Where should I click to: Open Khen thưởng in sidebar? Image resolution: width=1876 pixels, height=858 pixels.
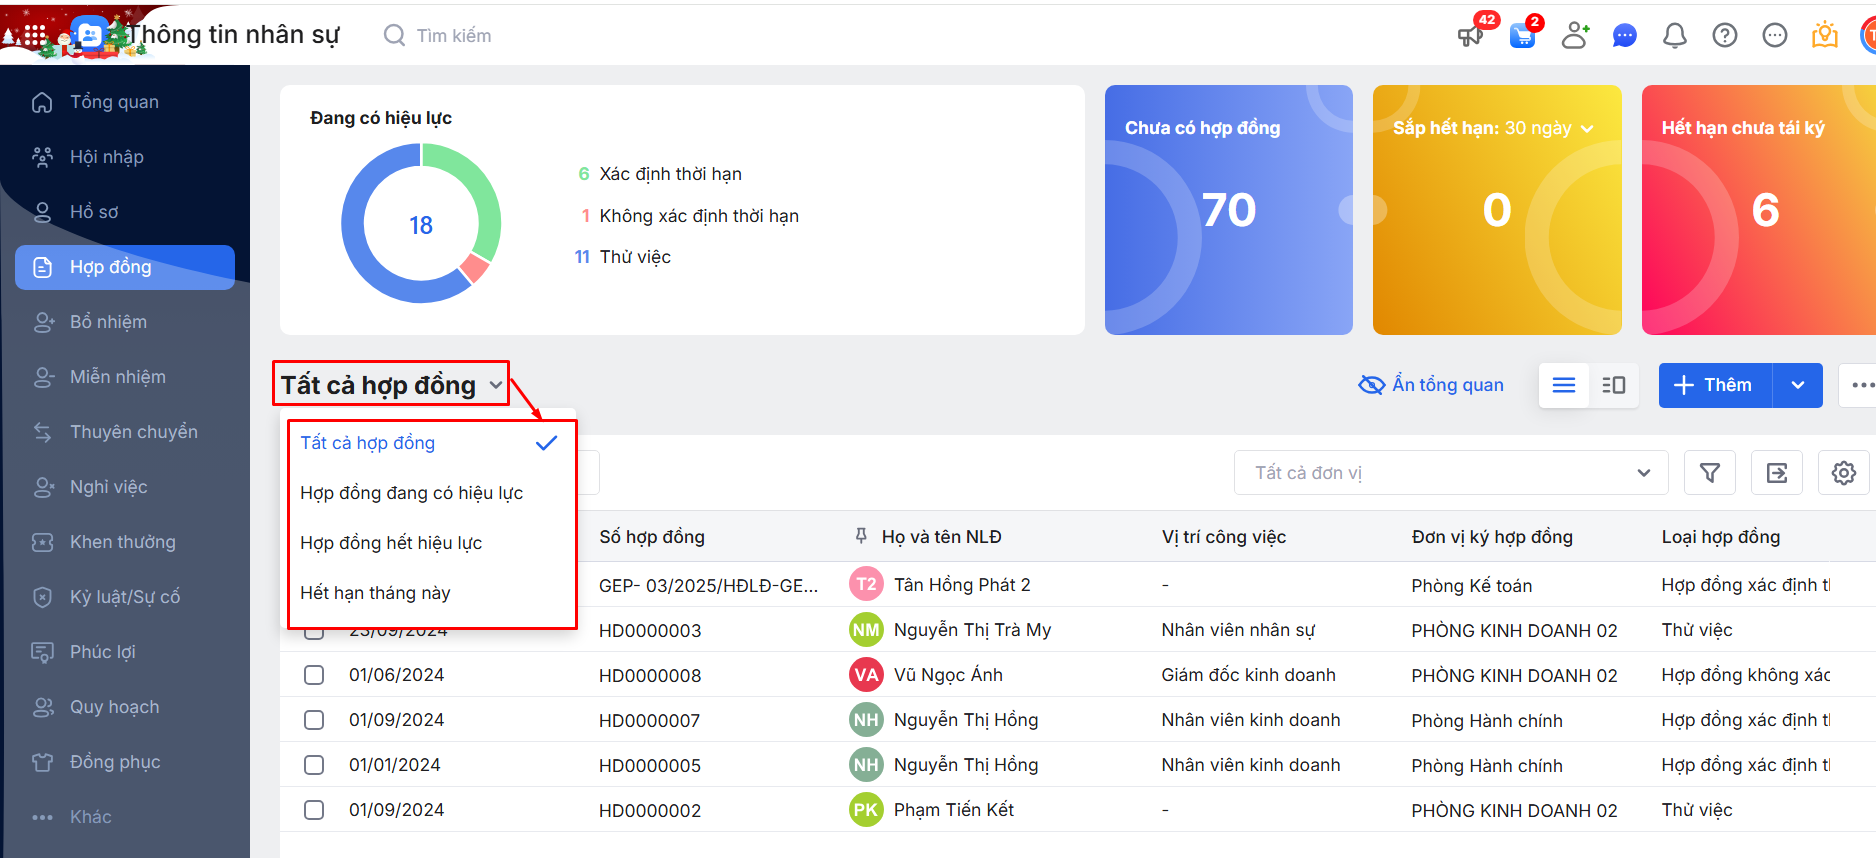[x=125, y=542]
